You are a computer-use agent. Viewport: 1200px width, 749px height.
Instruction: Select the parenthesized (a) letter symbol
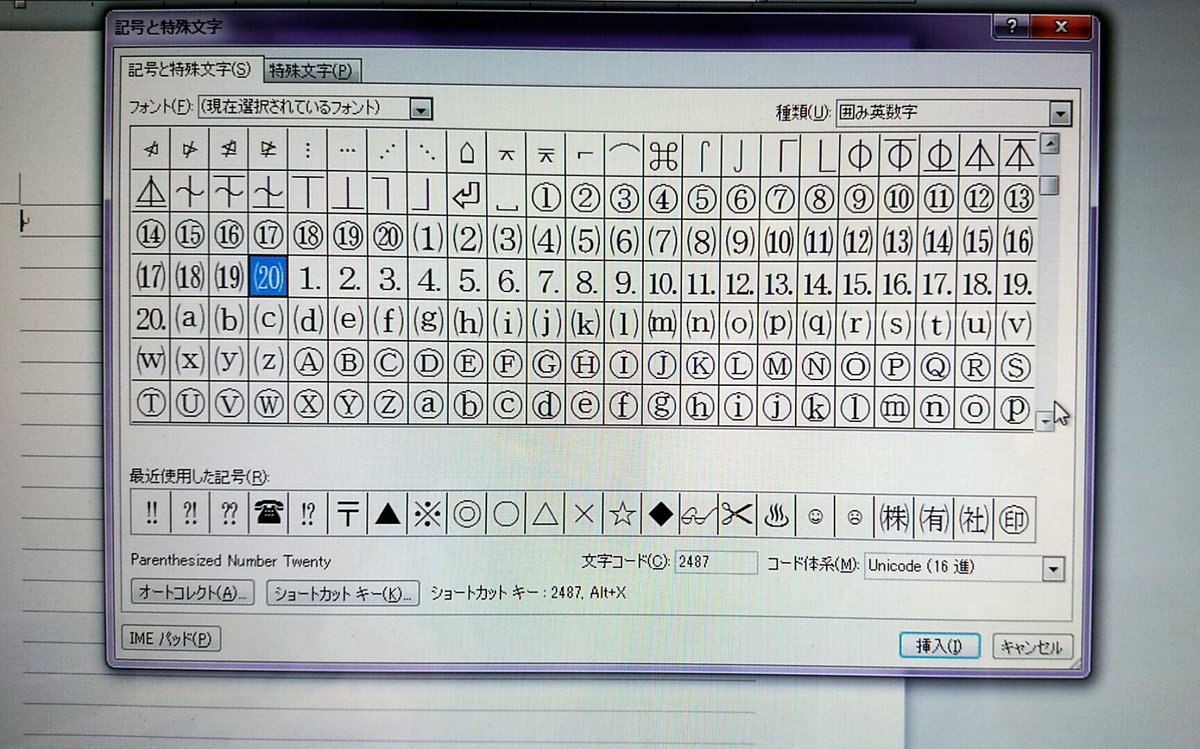[189, 319]
